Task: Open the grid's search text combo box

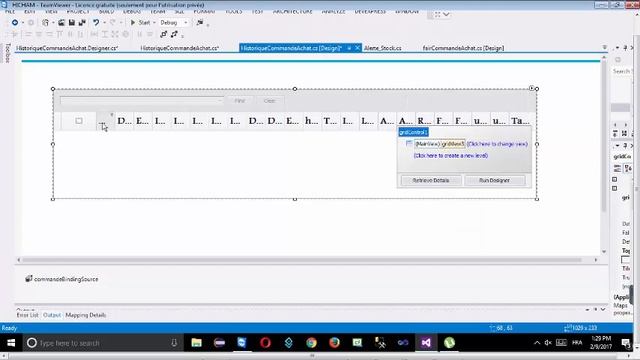Action: point(142,100)
